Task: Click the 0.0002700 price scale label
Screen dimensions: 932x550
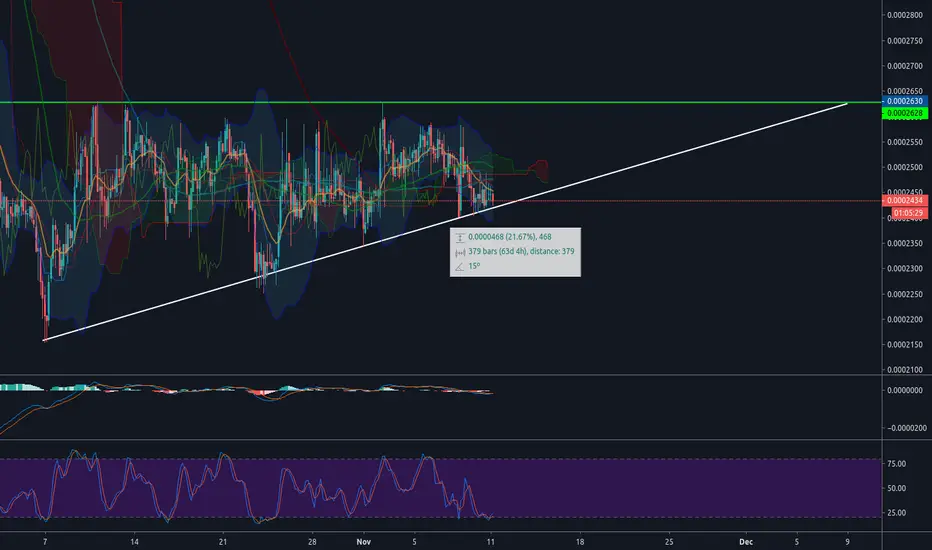Action: point(905,66)
